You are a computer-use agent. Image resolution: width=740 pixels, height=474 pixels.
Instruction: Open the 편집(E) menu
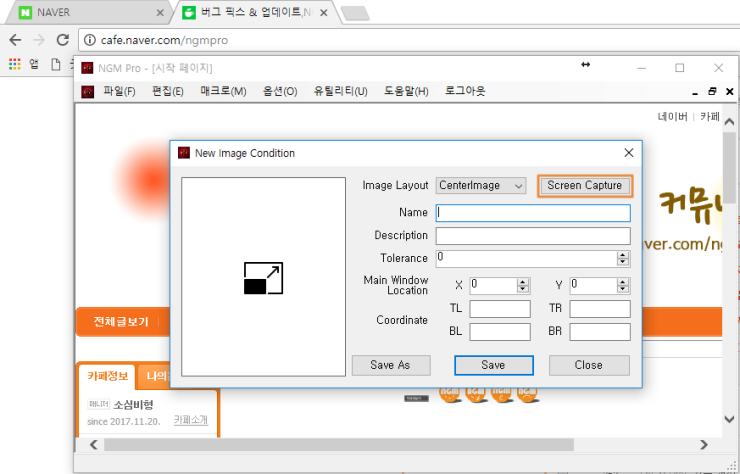tap(168, 91)
